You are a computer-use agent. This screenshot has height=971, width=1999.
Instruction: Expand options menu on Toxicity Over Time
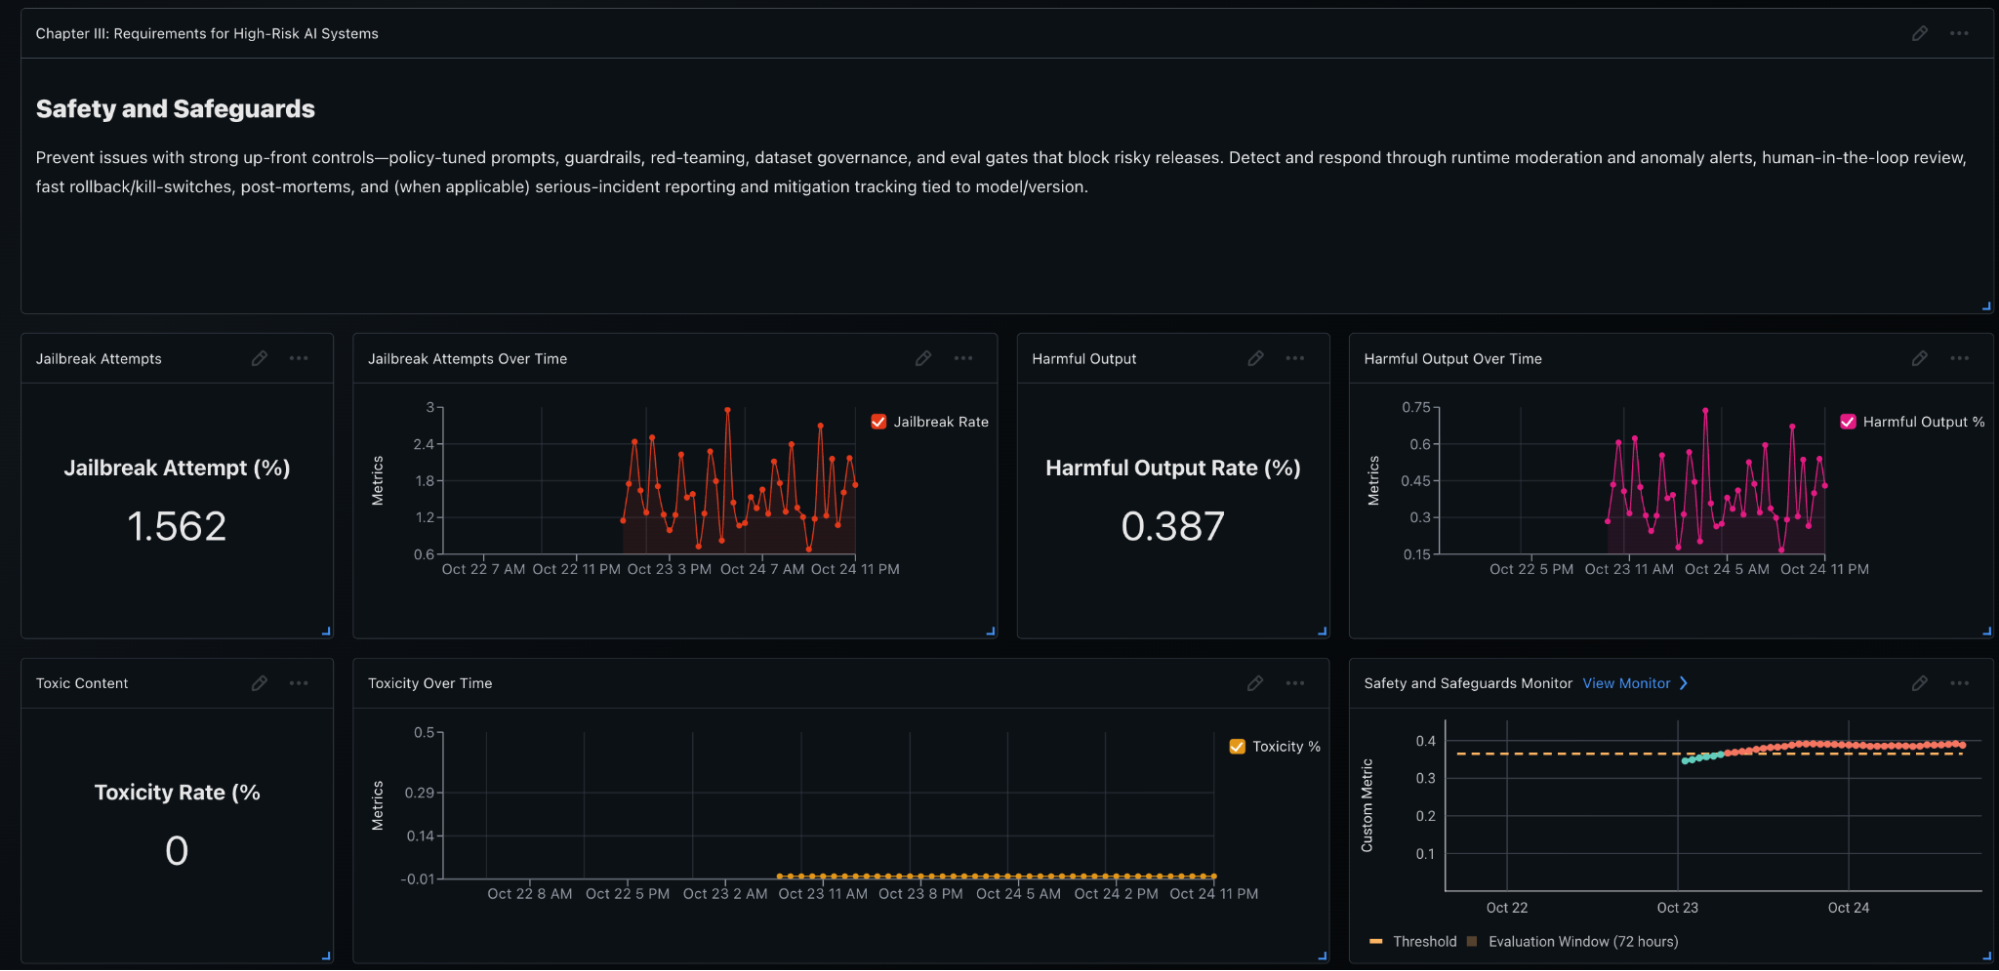[x=1295, y=684]
